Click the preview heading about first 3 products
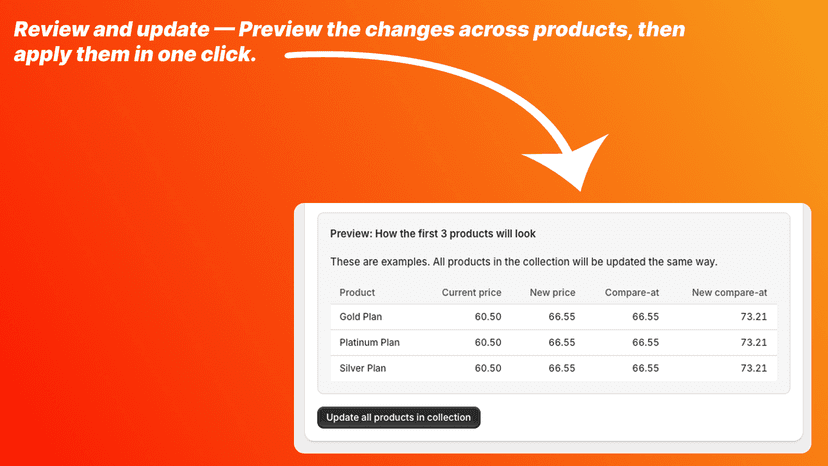 pyautogui.click(x=433, y=234)
